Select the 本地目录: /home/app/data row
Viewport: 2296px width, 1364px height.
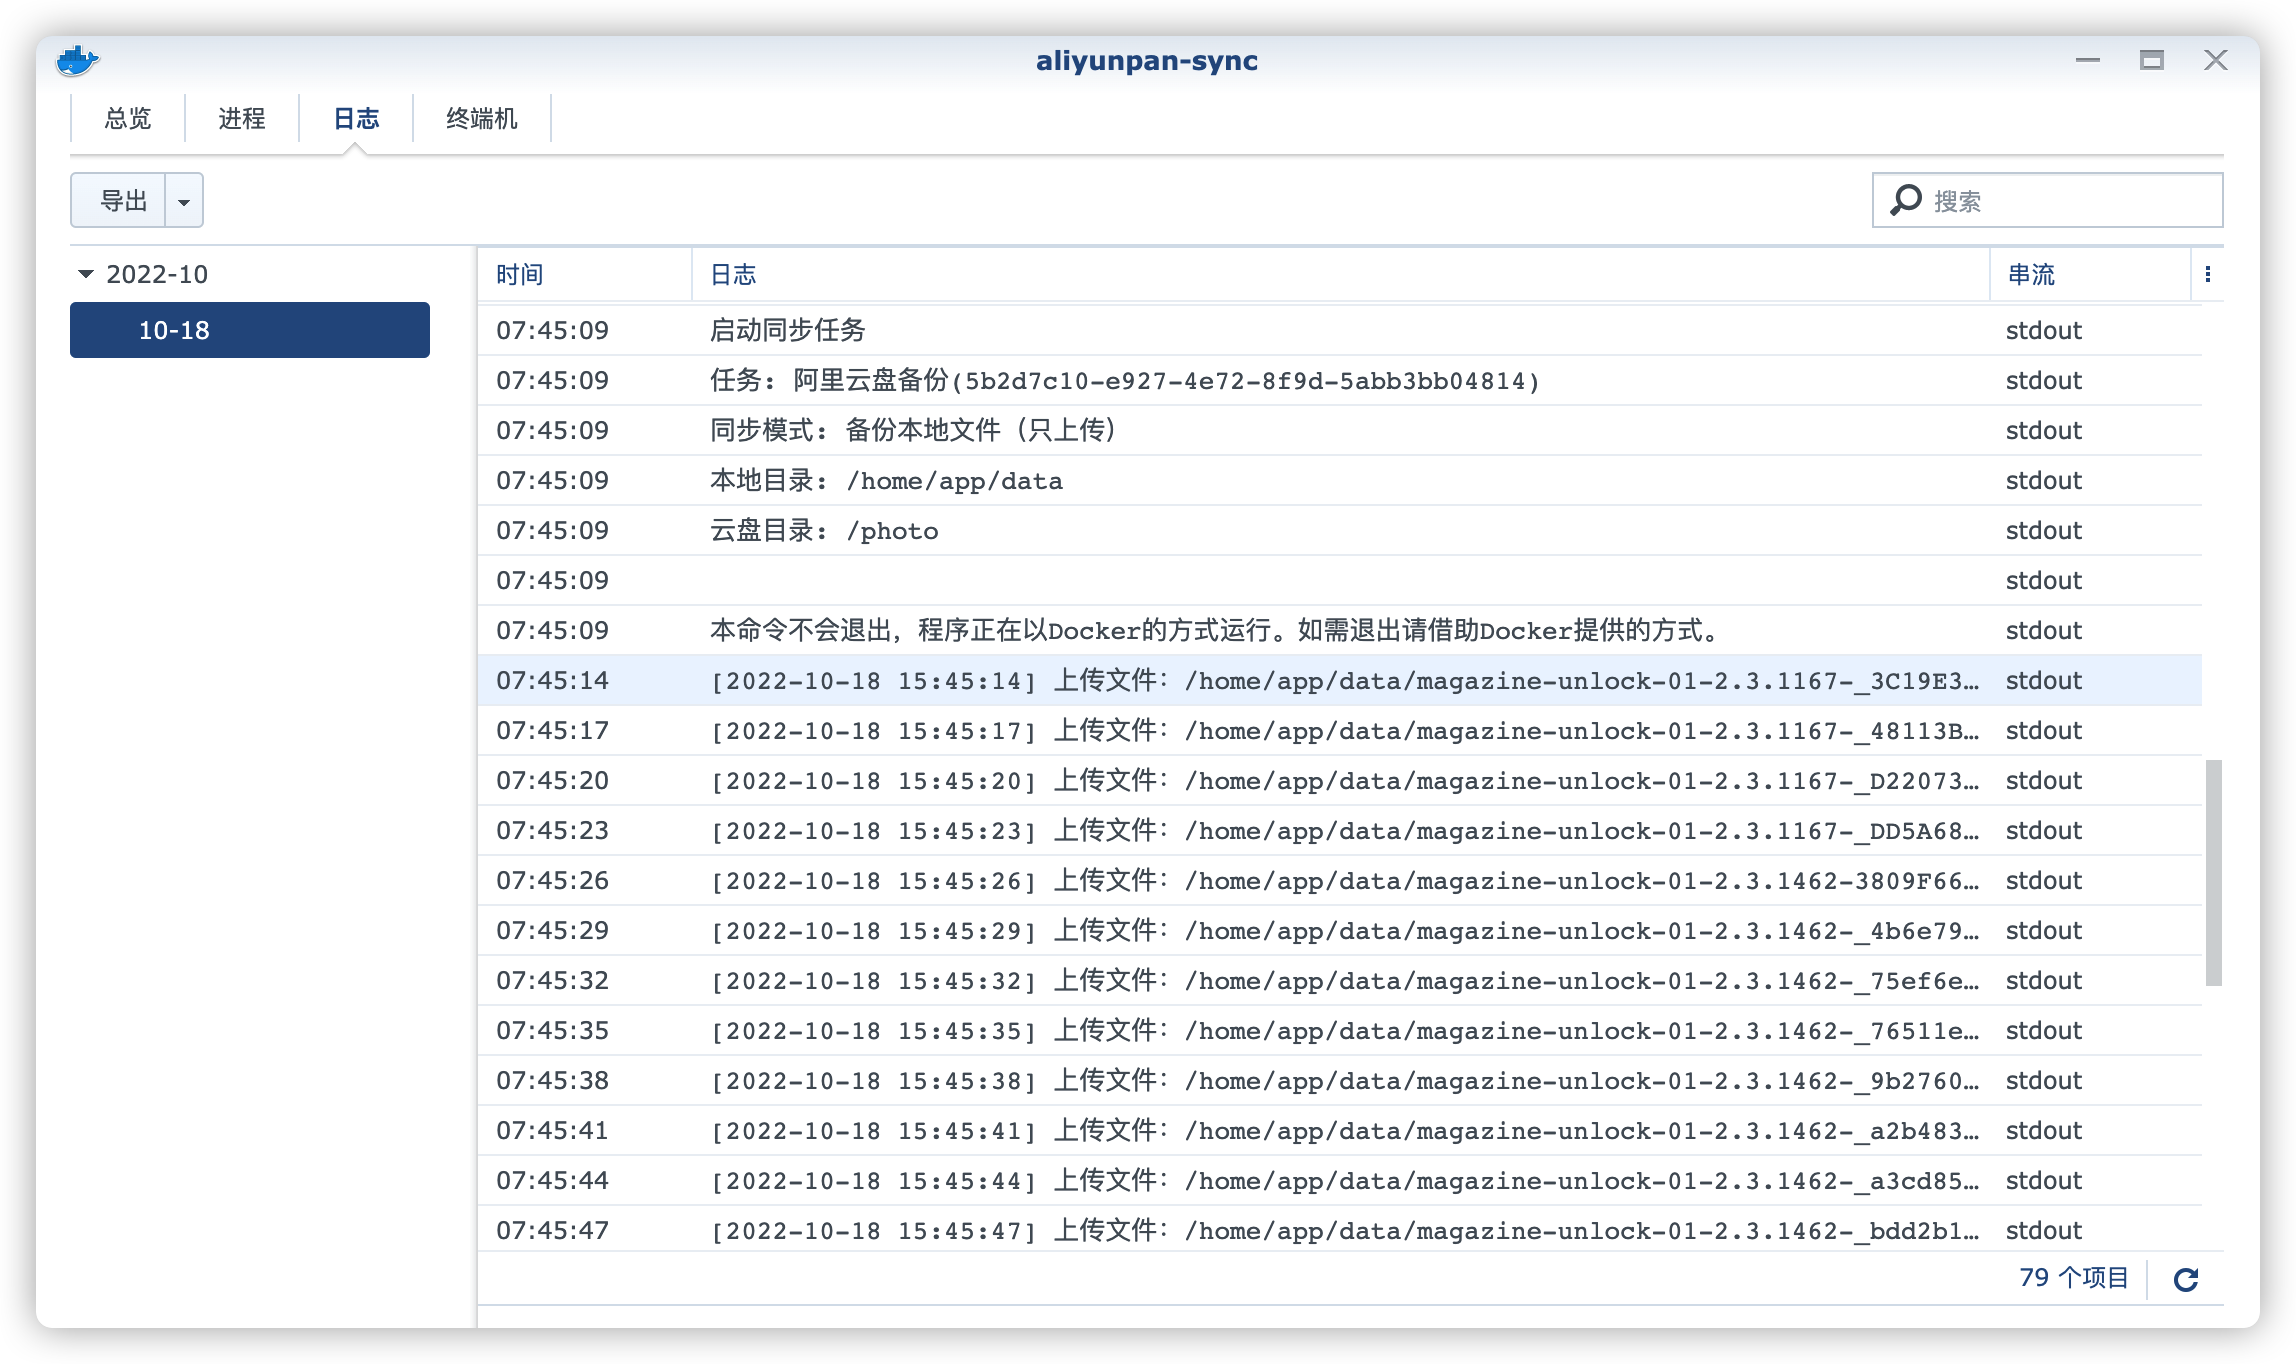[x=1340, y=480]
